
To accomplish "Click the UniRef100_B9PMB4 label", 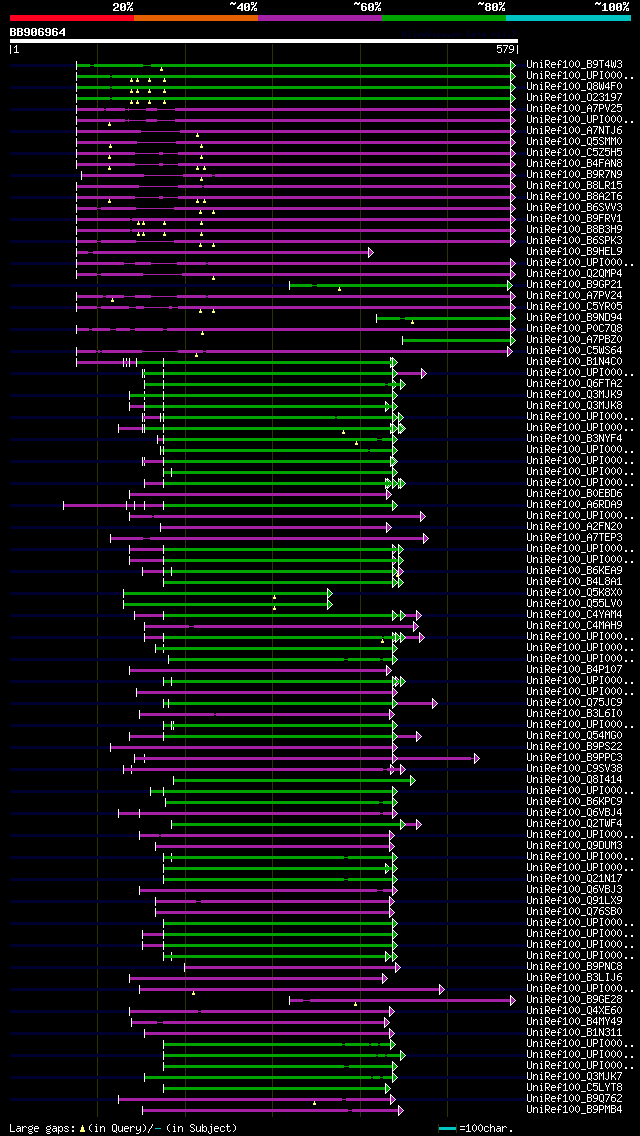I will [x=575, y=1111].
